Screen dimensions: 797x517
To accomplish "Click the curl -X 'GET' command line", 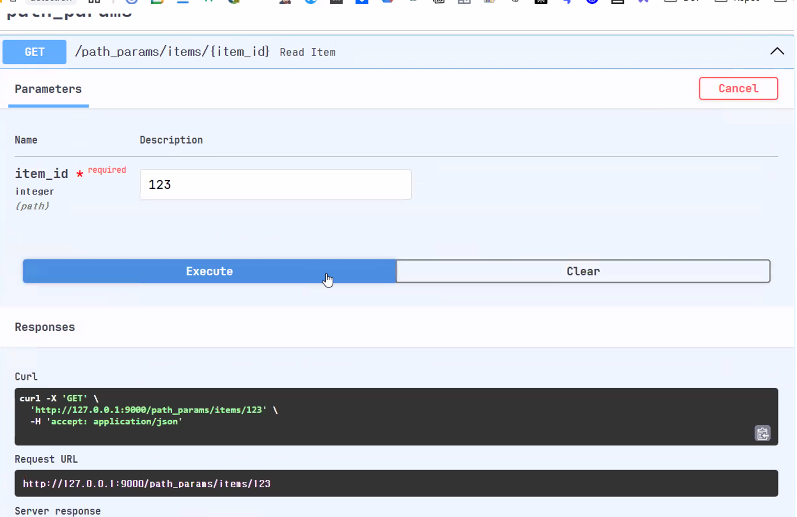I will [x=59, y=398].
